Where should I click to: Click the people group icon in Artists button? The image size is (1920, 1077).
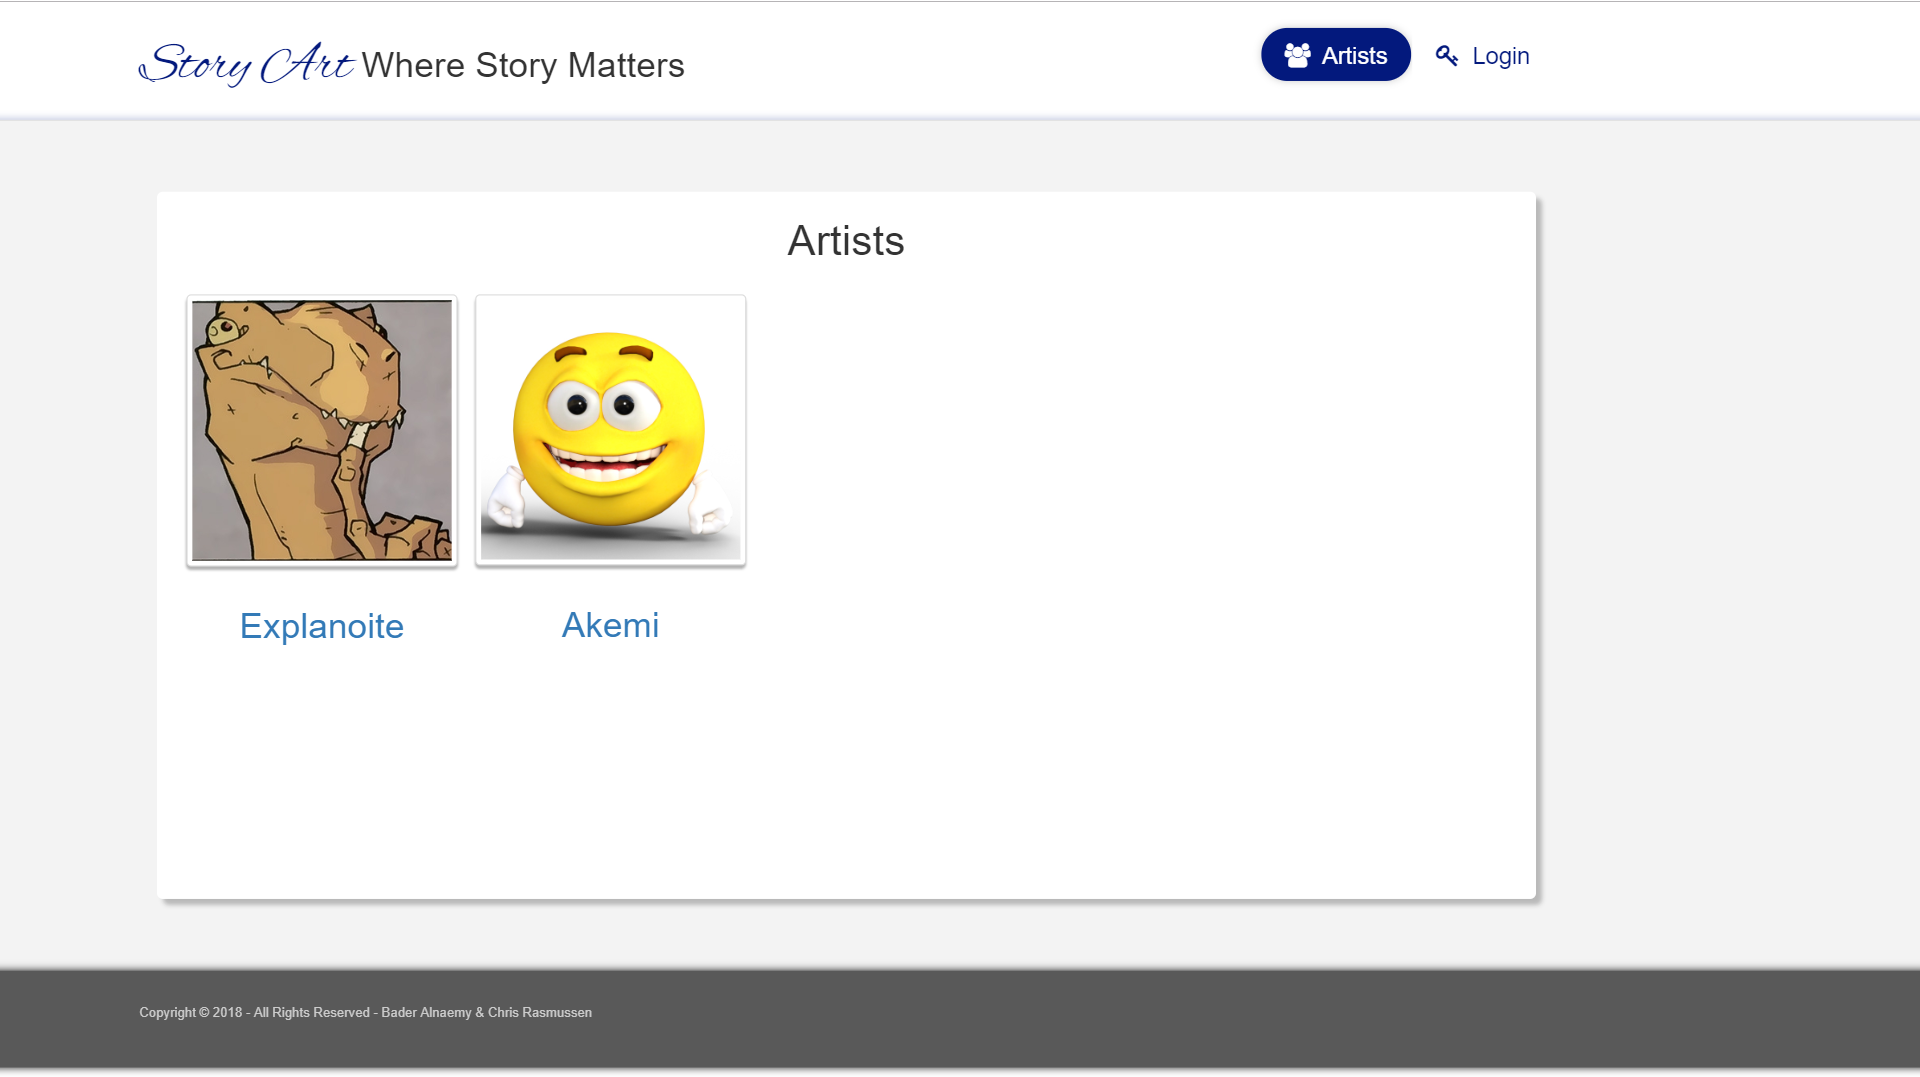[x=1297, y=55]
